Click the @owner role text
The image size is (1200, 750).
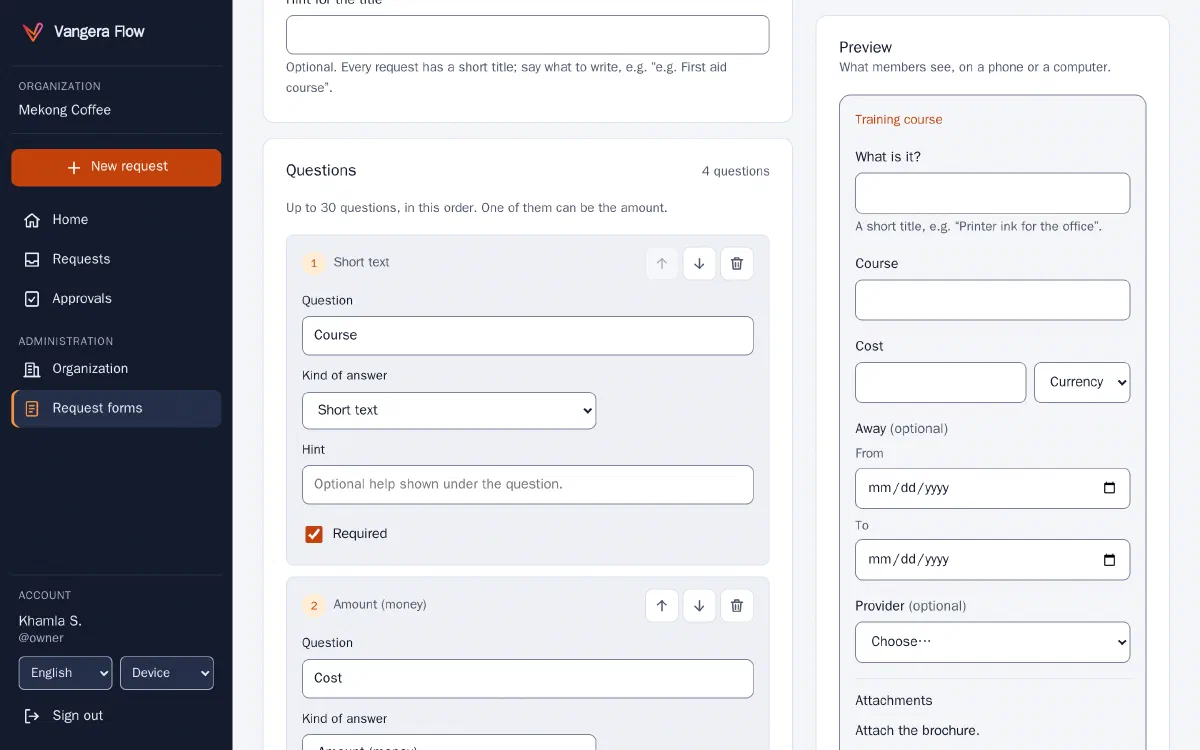[41, 638]
